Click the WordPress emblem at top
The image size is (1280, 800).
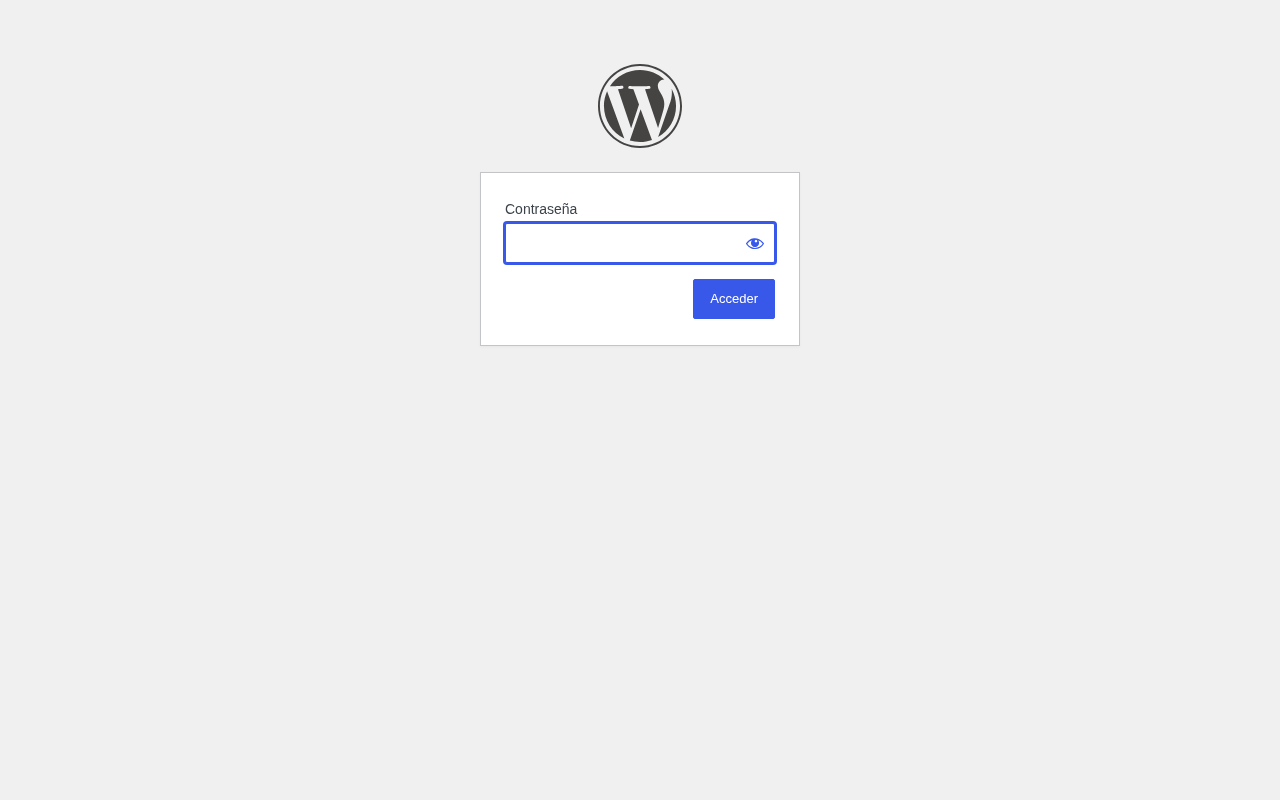(x=640, y=106)
